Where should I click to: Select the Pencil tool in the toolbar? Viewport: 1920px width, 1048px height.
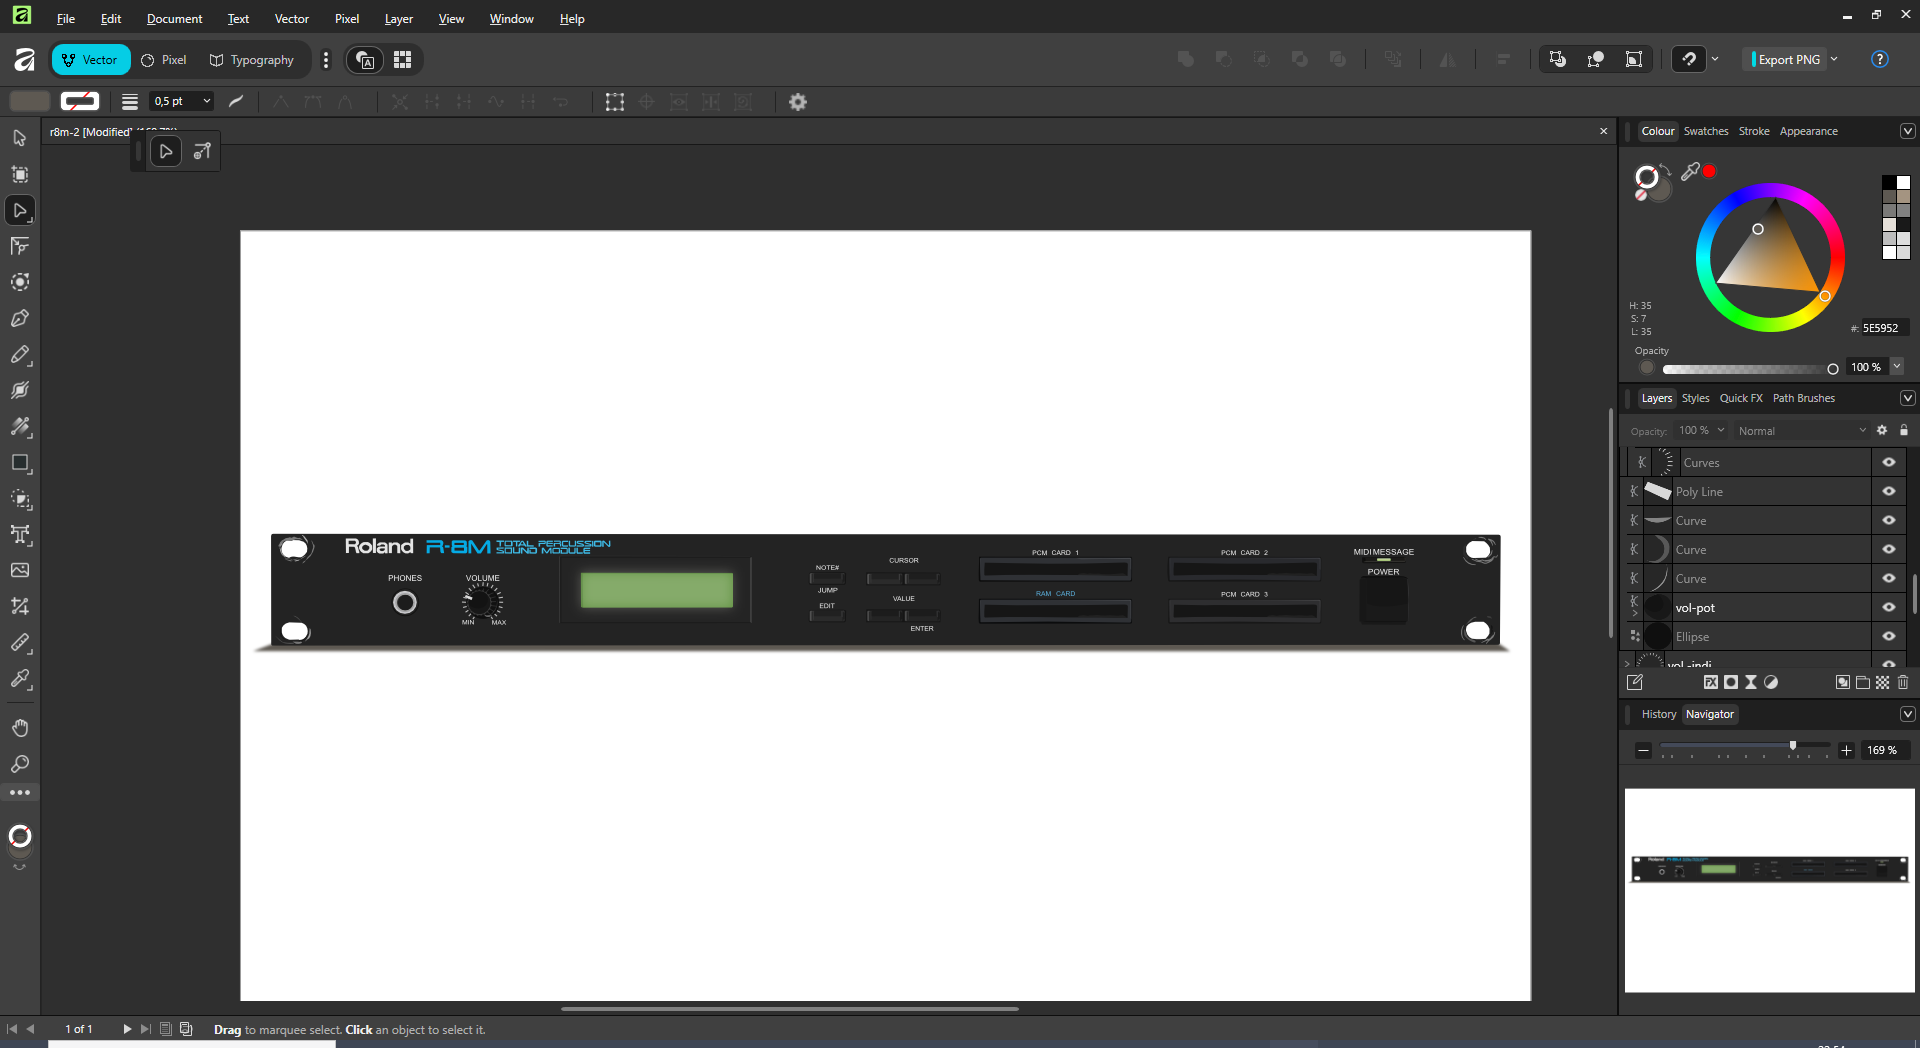click(20, 355)
